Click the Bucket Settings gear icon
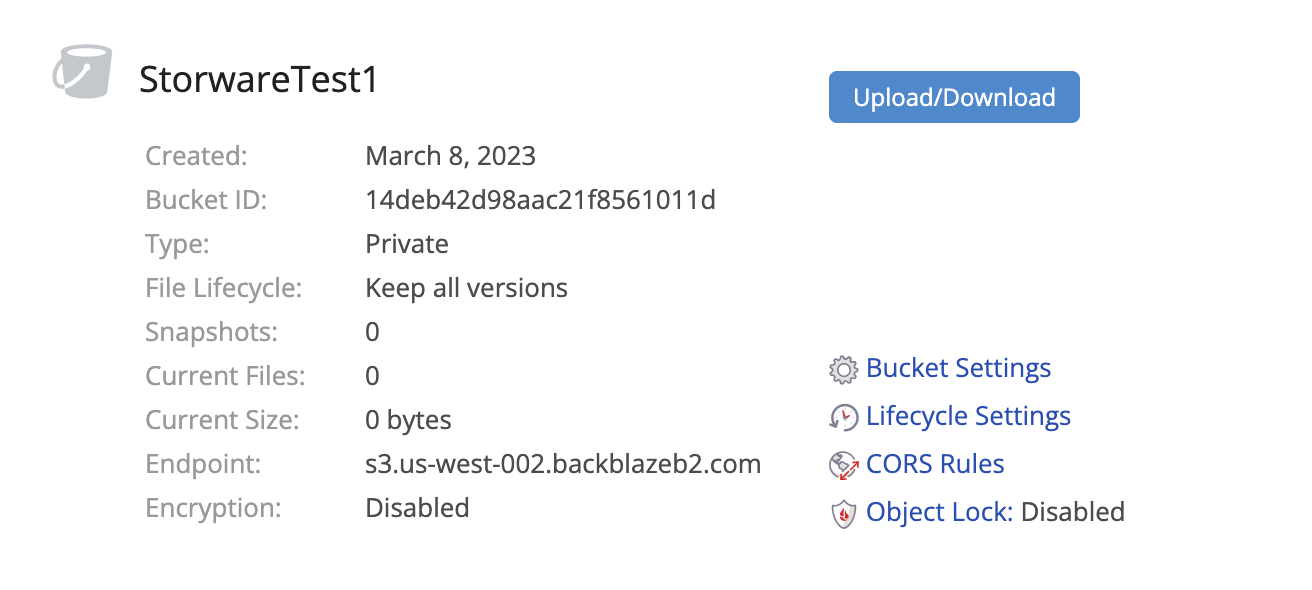This screenshot has width=1312, height=590. [x=844, y=370]
